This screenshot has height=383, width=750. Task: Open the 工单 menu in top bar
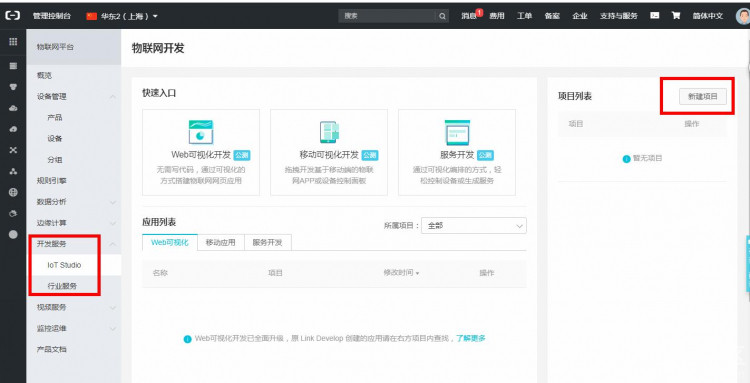pos(524,16)
